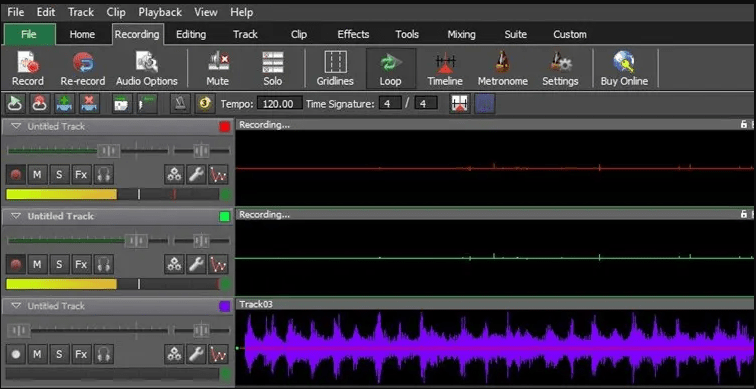
Task: Solo the green track with S
Action: (59, 264)
